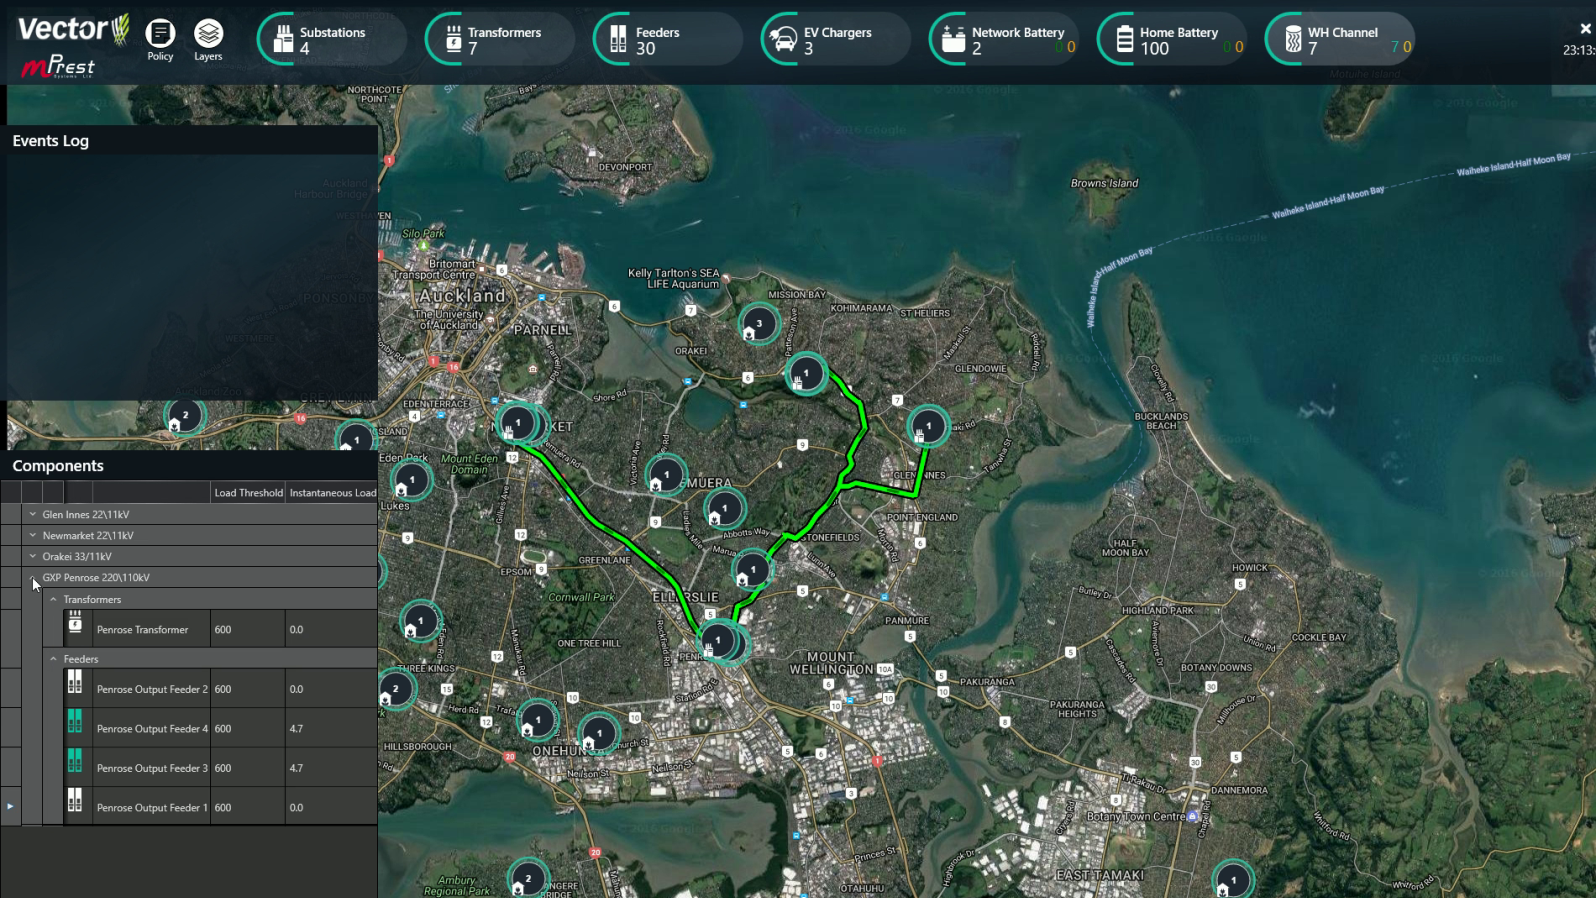
Task: Select the Home Battery counter button
Action: (x=1171, y=40)
